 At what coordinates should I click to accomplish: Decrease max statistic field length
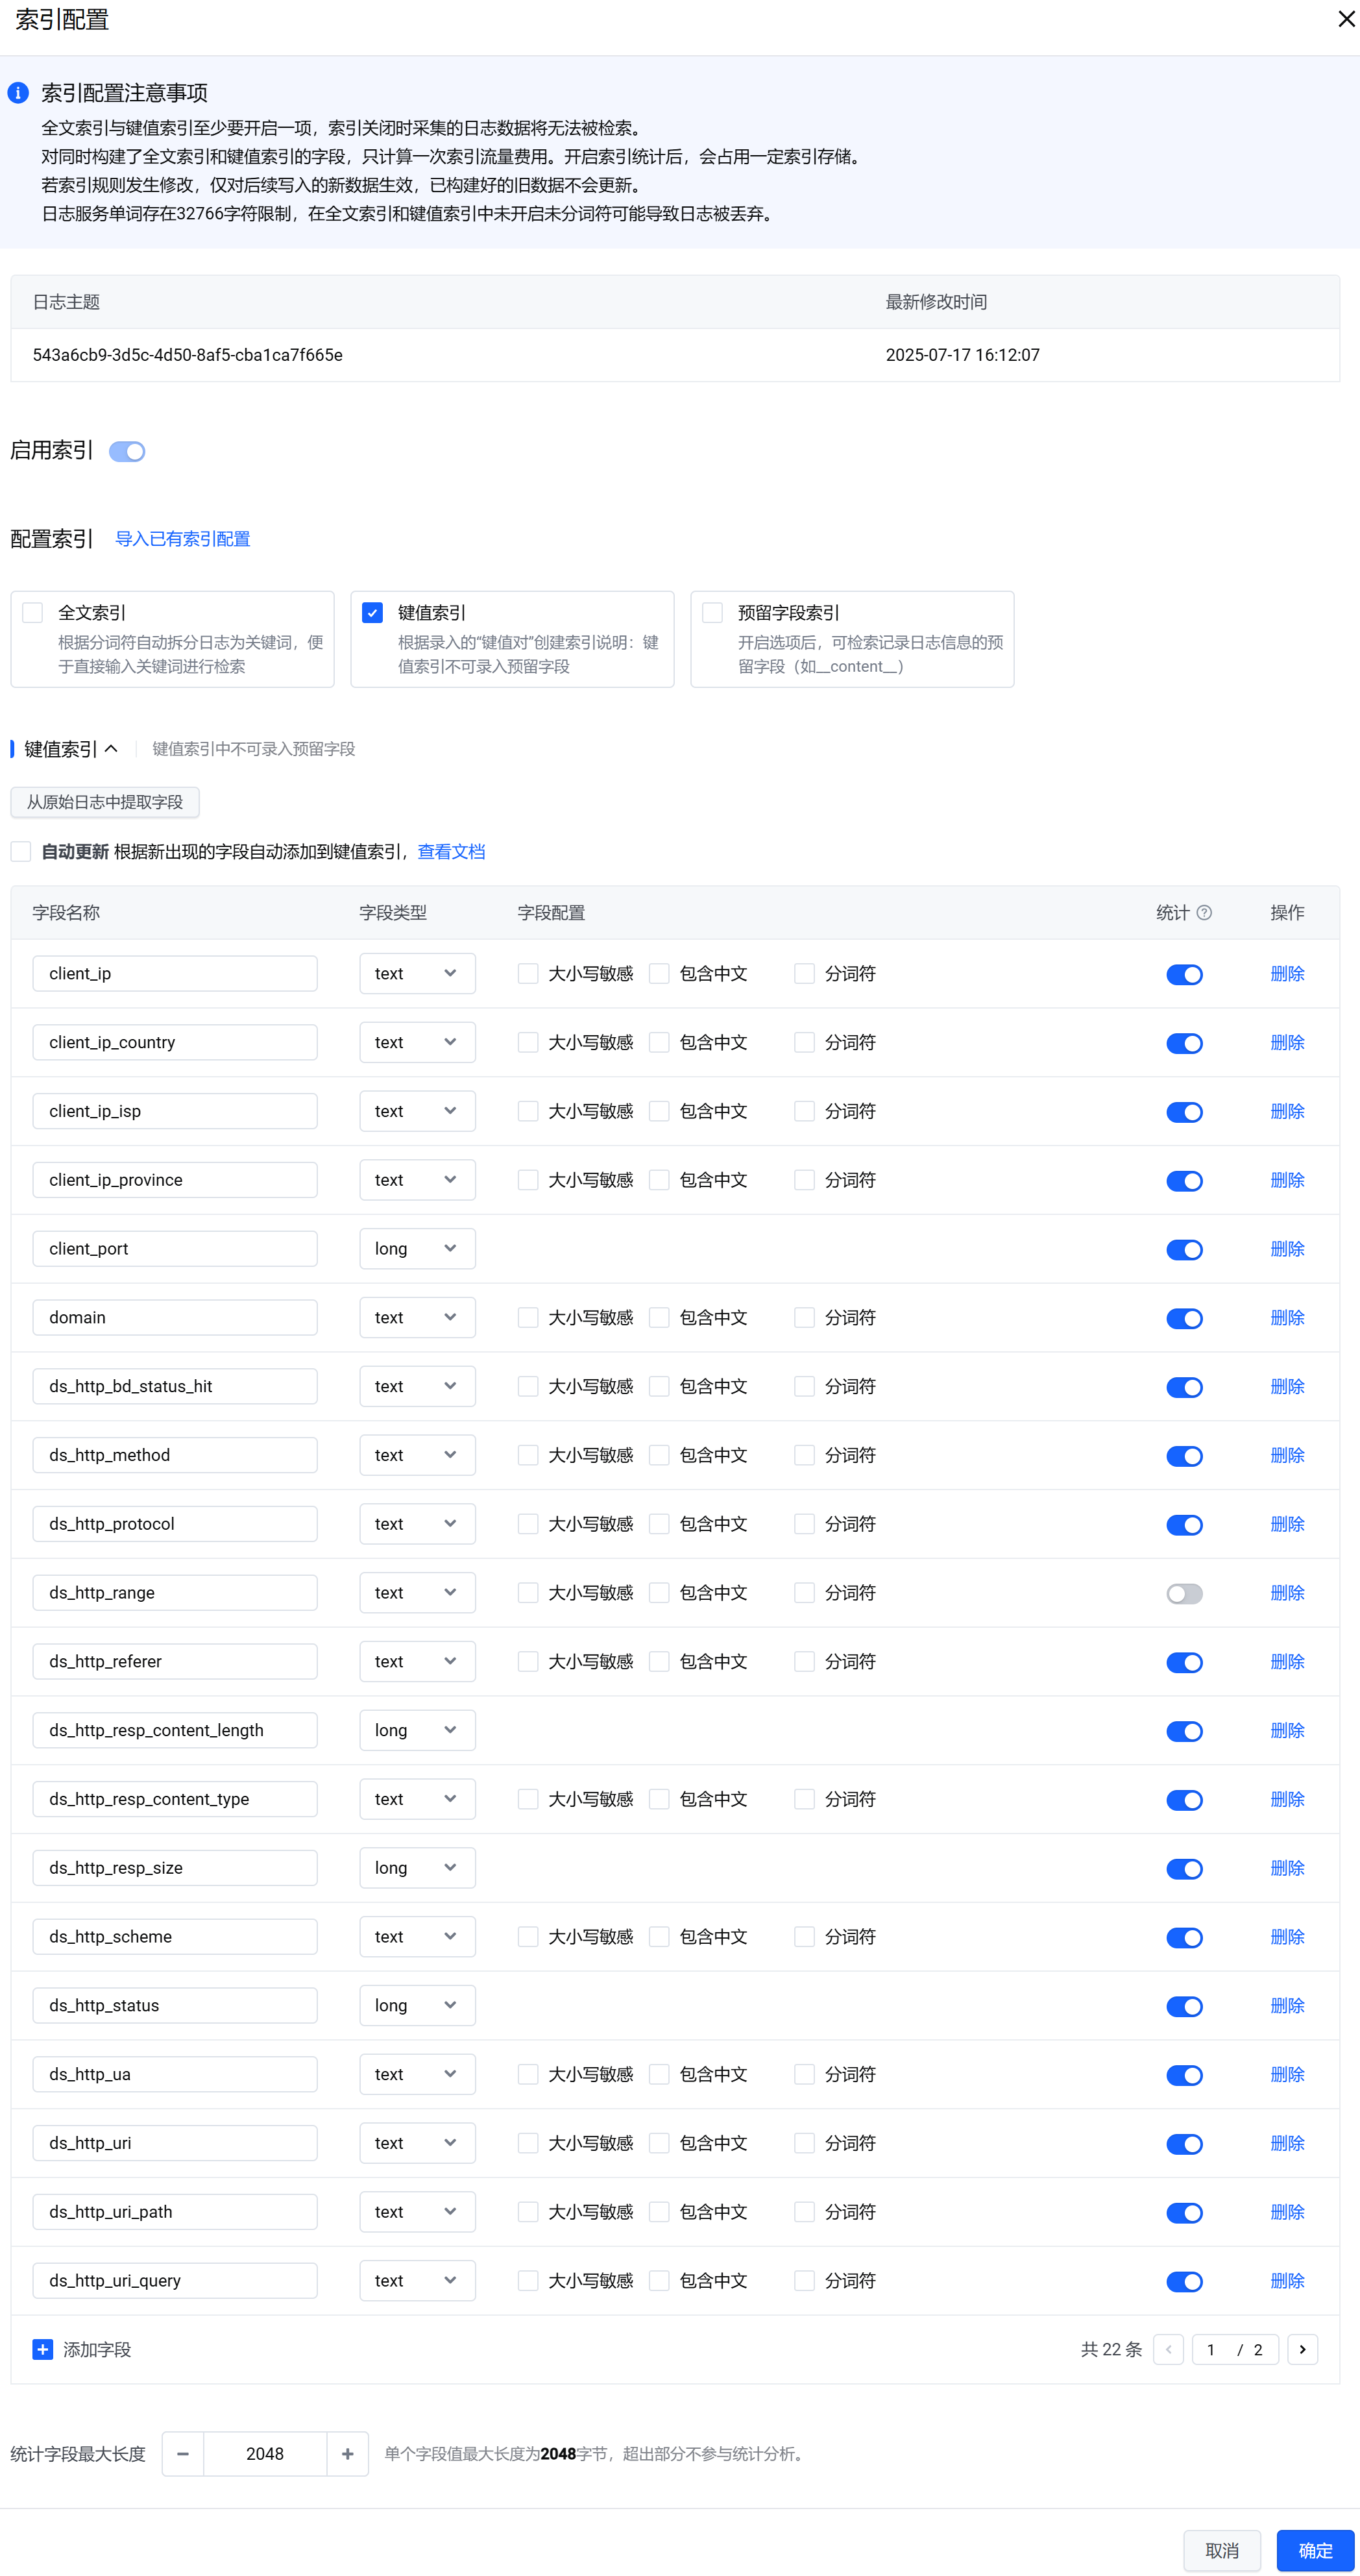[x=183, y=2454]
